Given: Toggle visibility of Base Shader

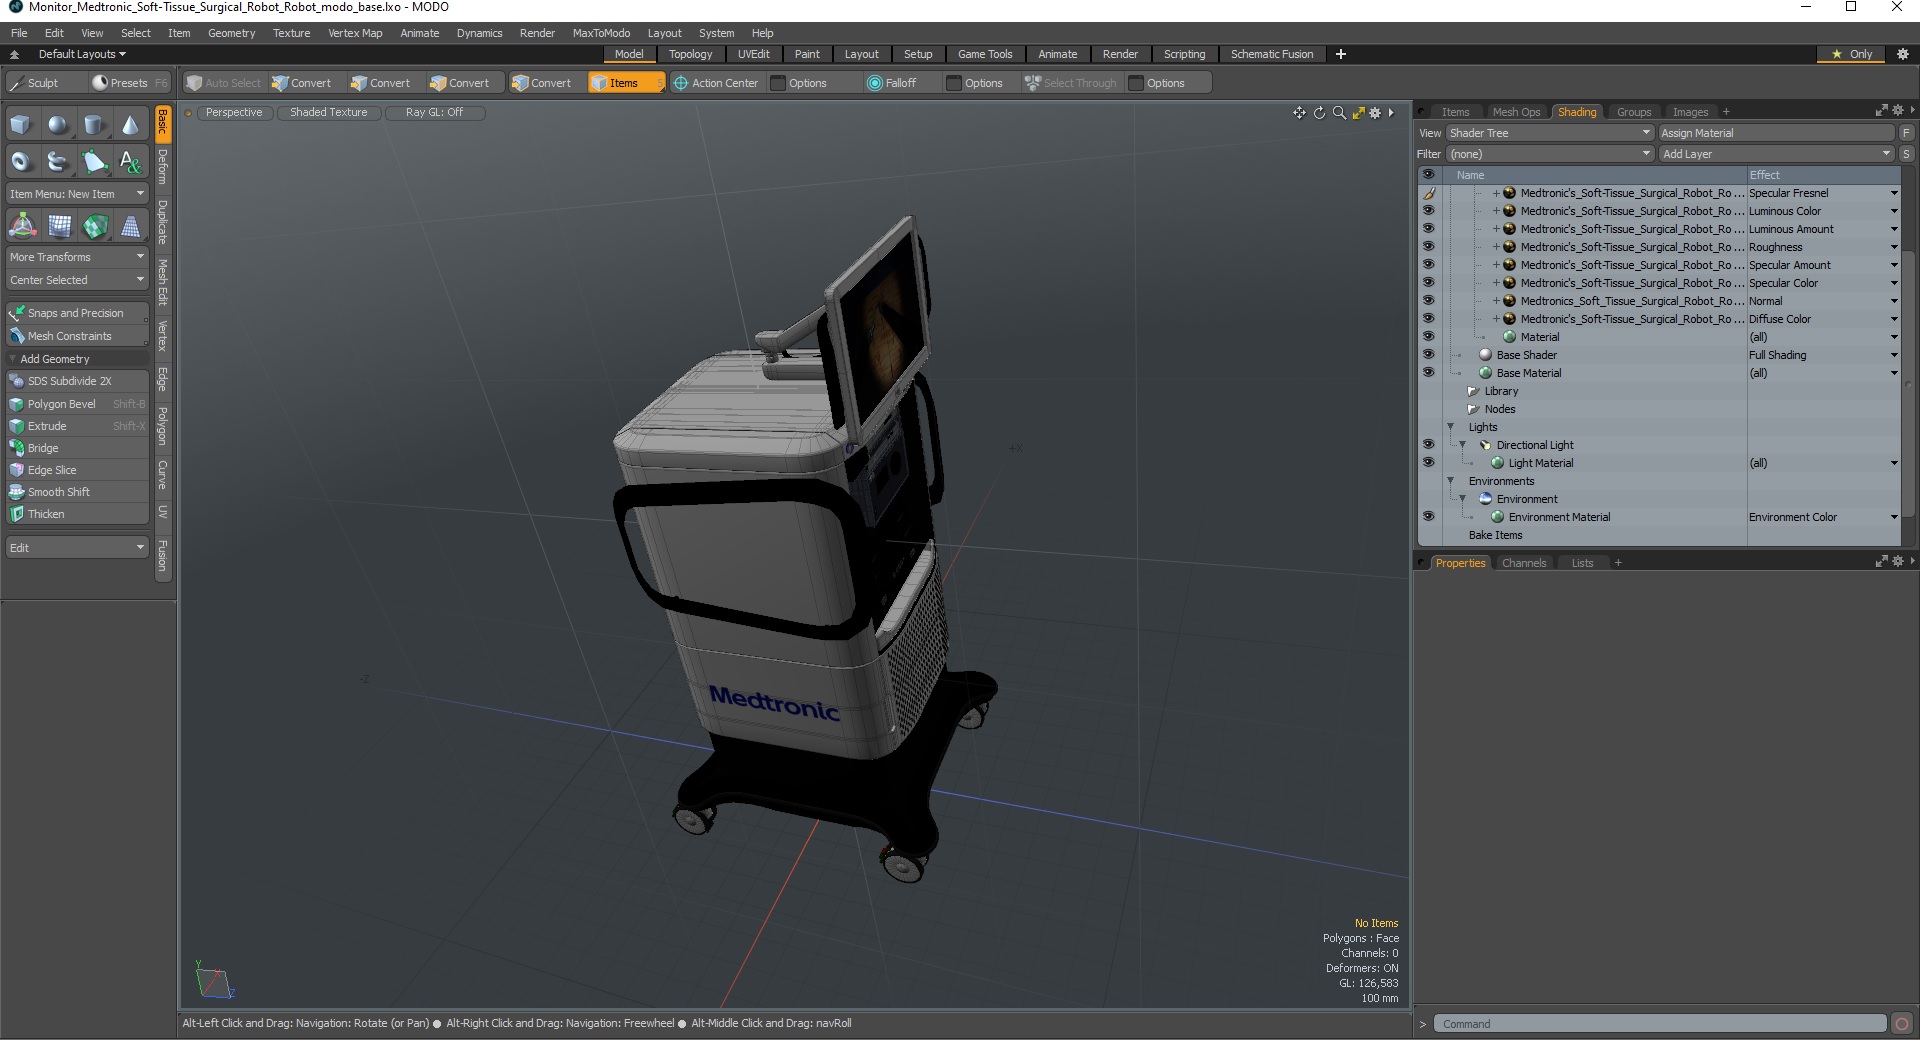Looking at the screenshot, I should (1428, 355).
